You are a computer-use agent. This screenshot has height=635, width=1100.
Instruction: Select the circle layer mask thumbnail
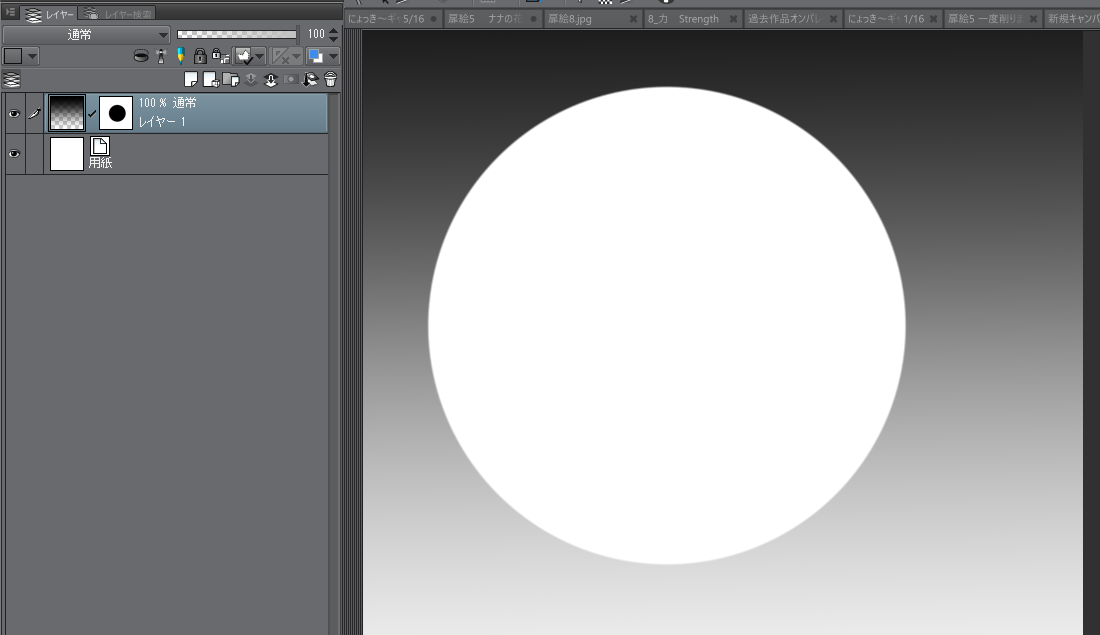tap(117, 114)
